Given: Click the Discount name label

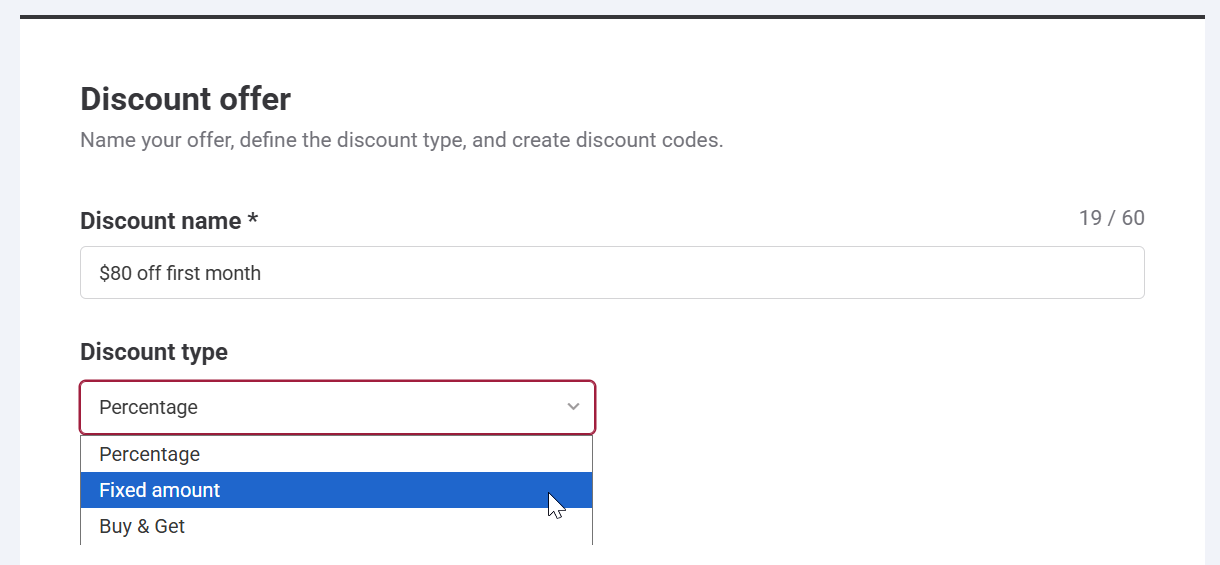Looking at the screenshot, I should [160, 221].
